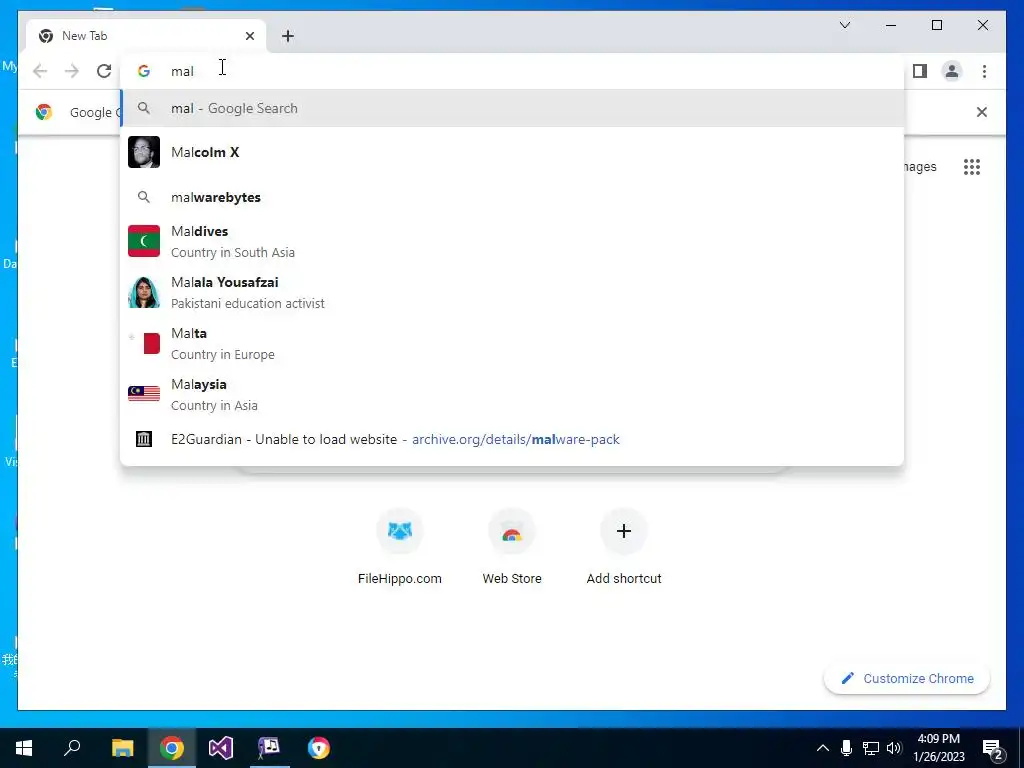1024x768 pixels.
Task: Choose Maldives country suggestion
Action: (512, 242)
